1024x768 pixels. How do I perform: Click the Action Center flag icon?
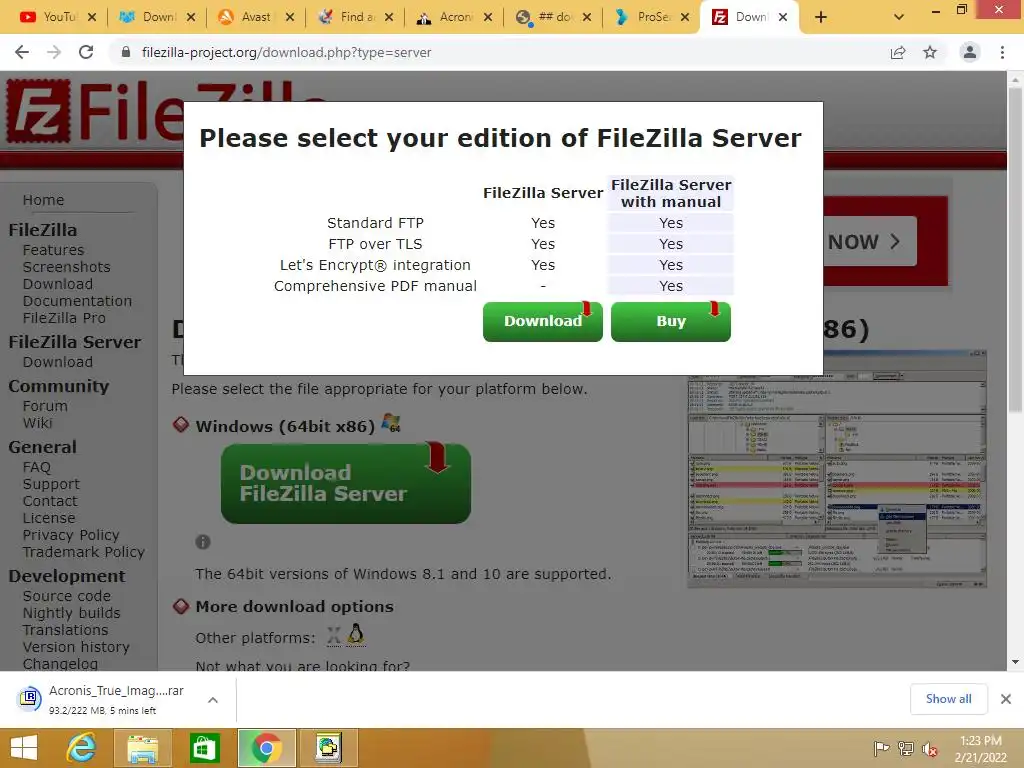coord(881,749)
